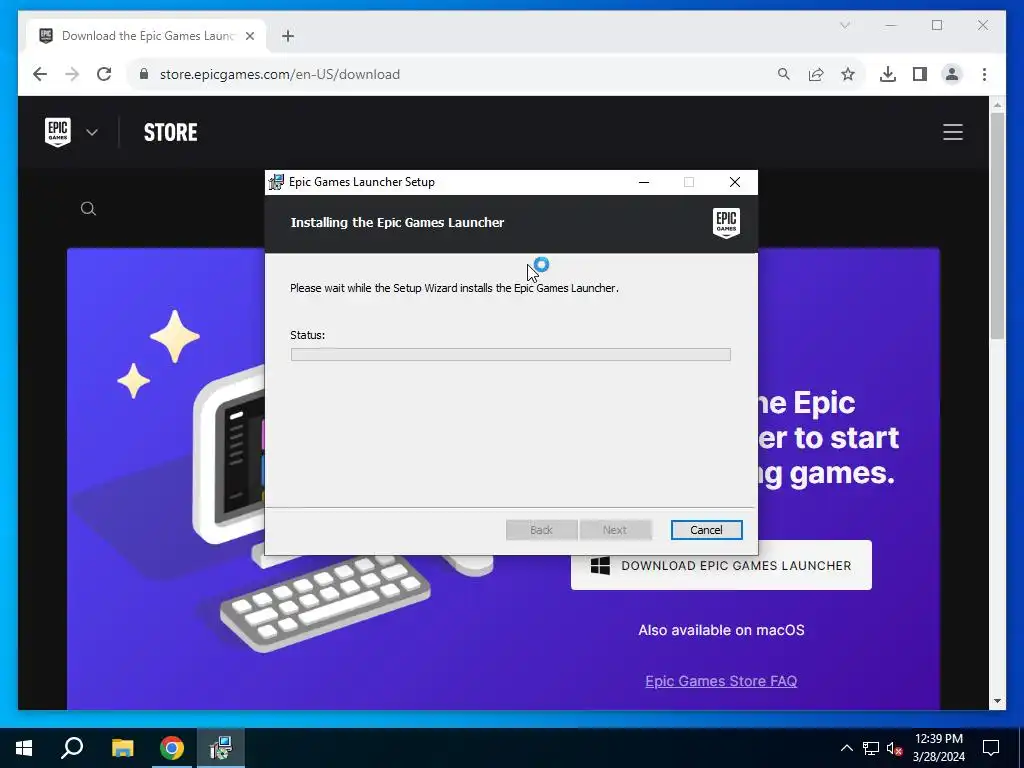Click the Status: label in setup

[x=308, y=335]
